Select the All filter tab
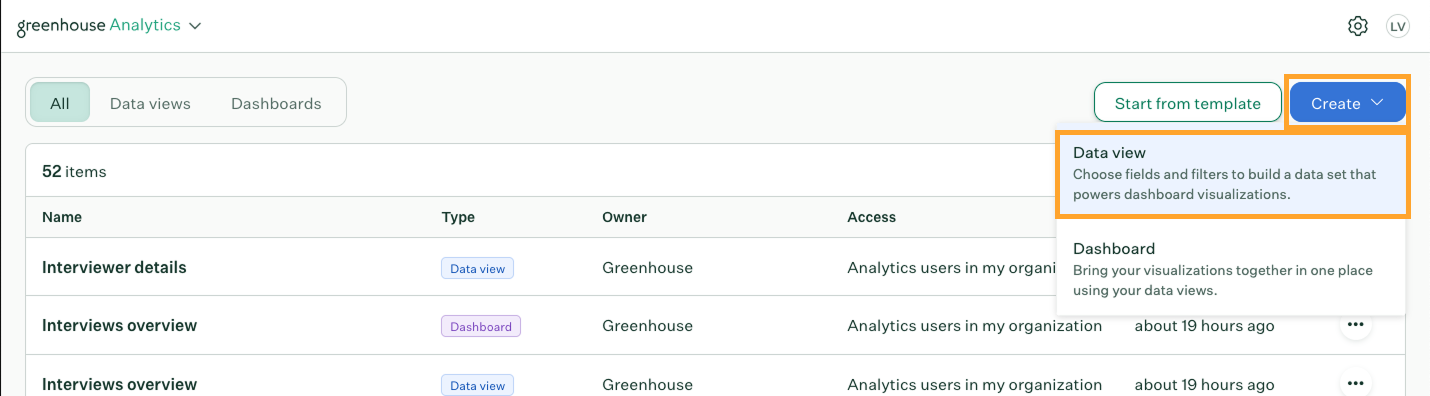 (60, 103)
